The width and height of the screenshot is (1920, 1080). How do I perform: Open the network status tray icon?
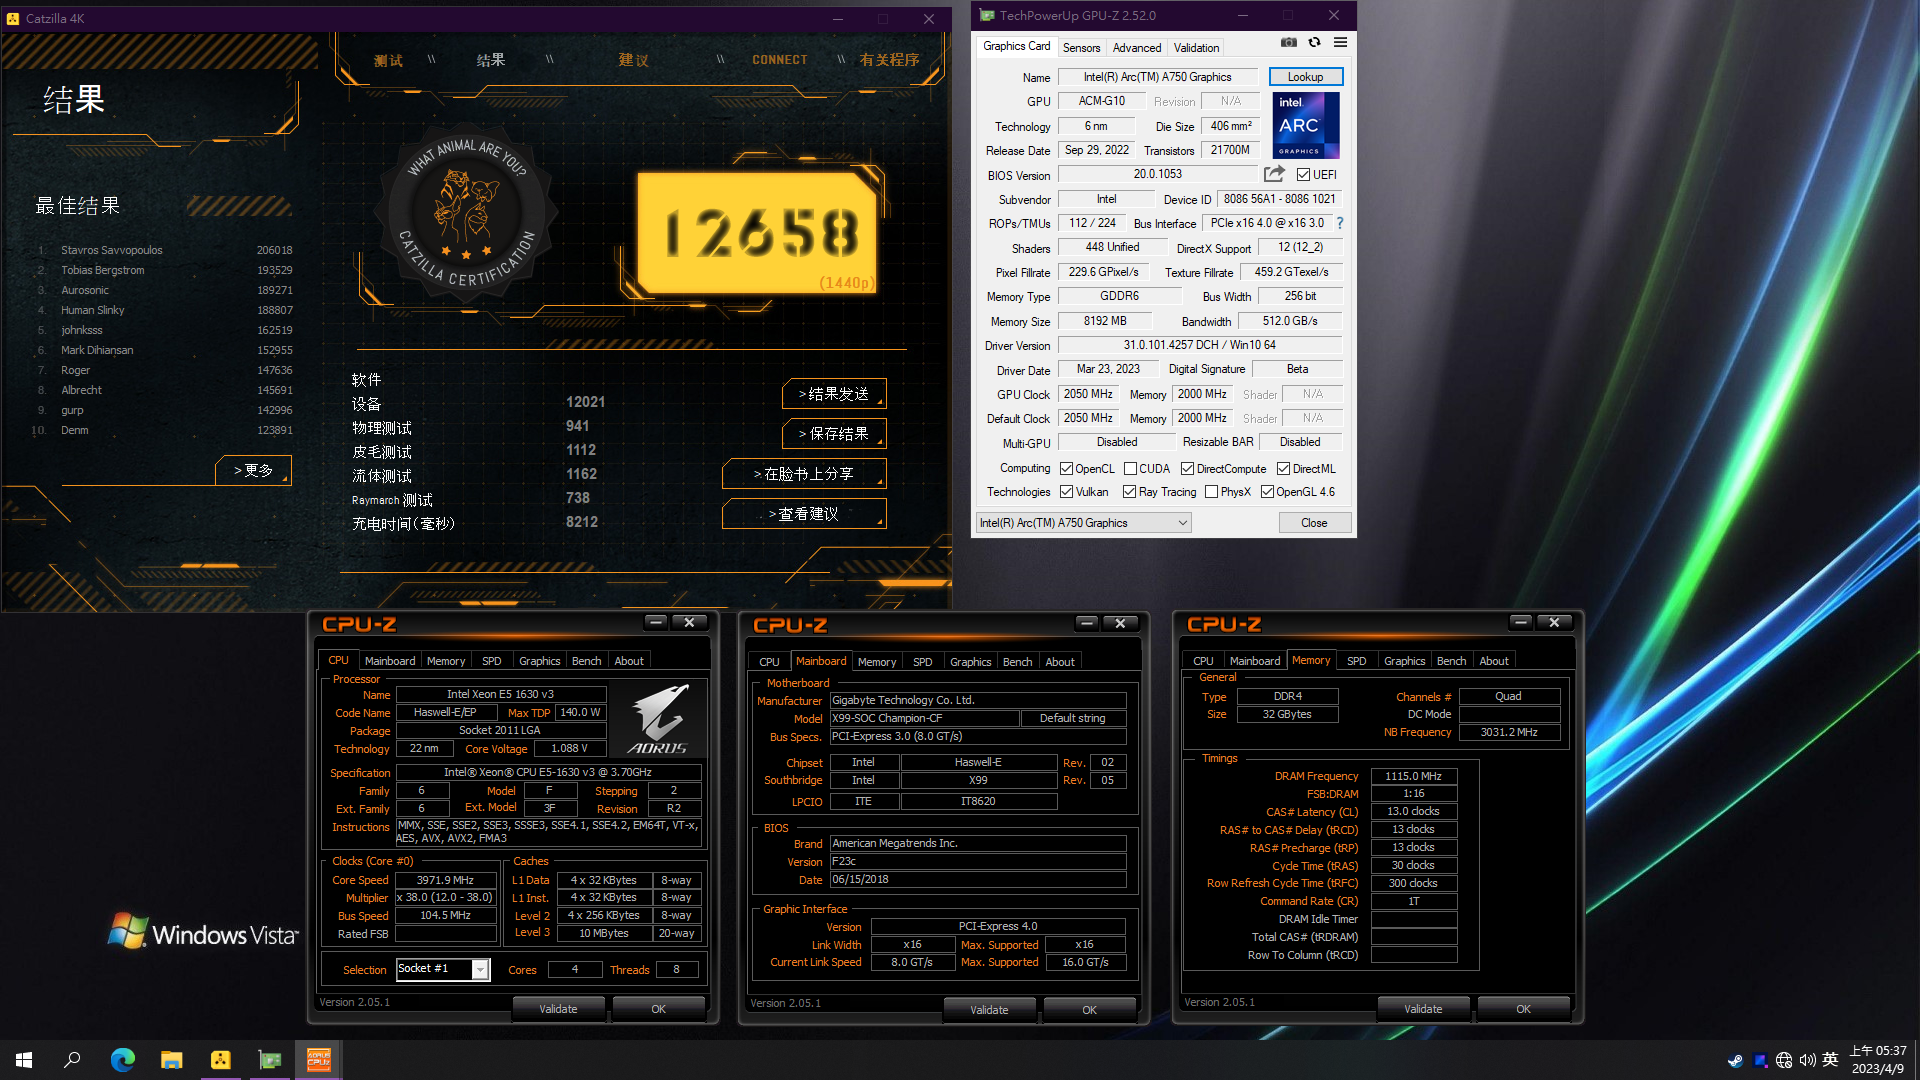pyautogui.click(x=1784, y=1060)
